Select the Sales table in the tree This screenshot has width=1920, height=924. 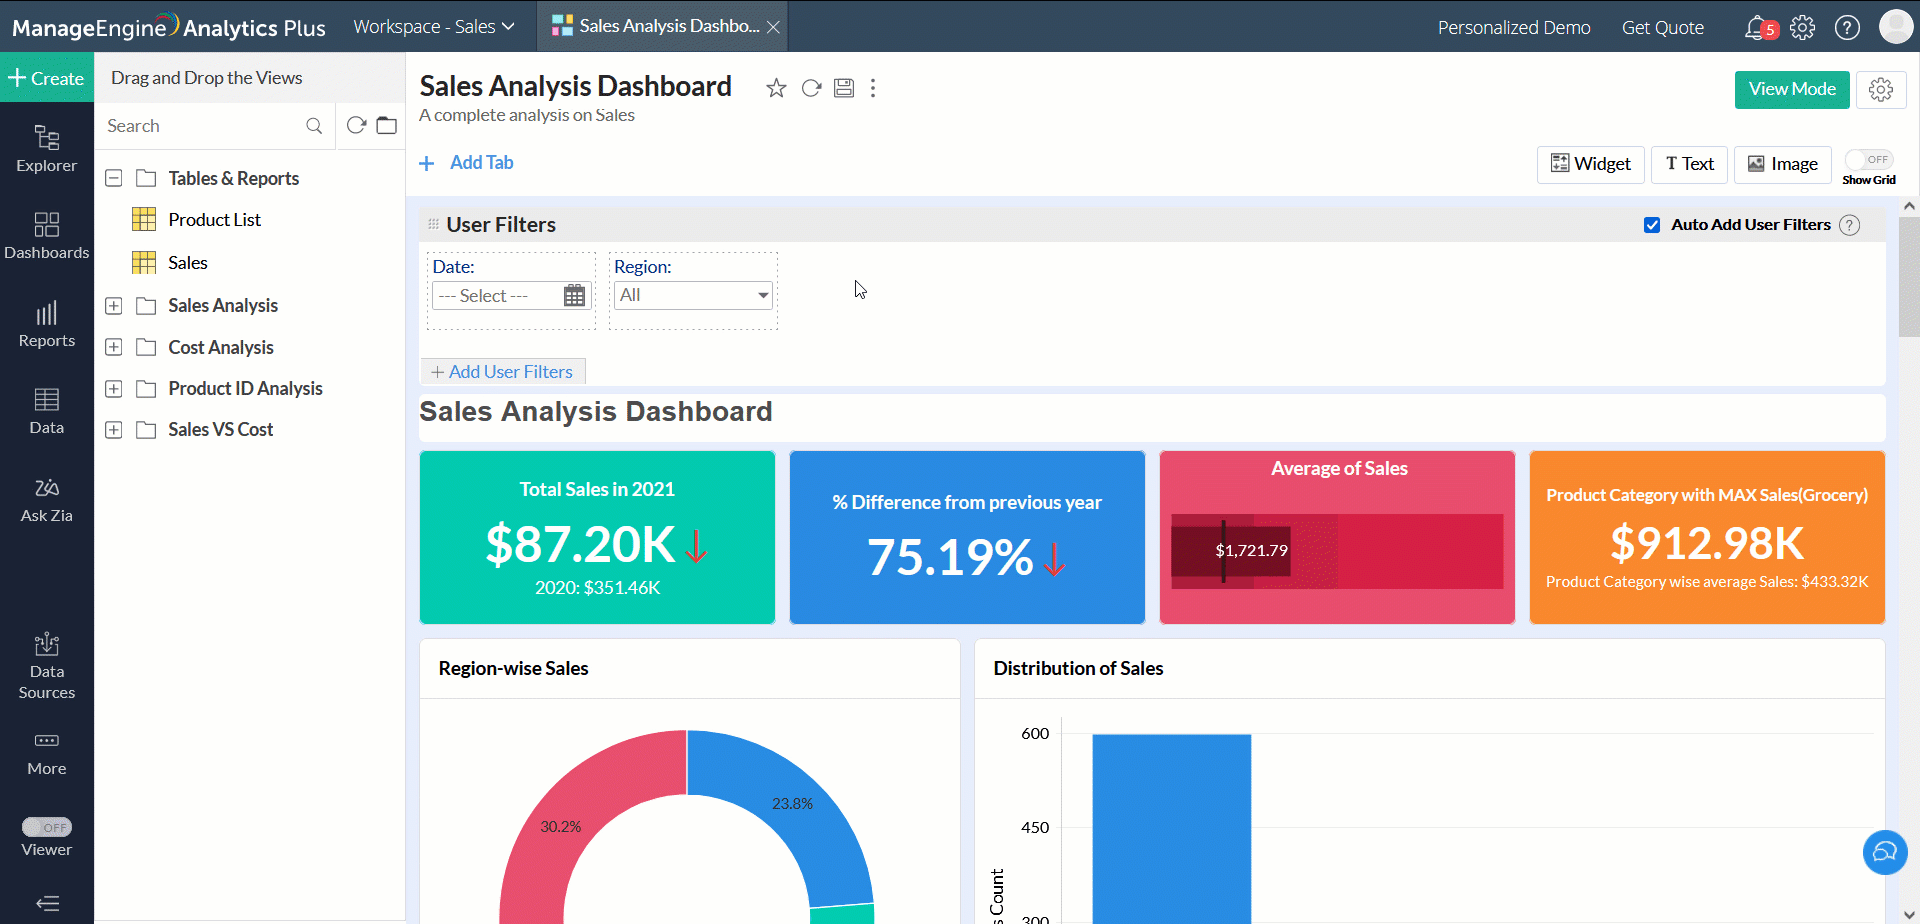click(x=188, y=262)
